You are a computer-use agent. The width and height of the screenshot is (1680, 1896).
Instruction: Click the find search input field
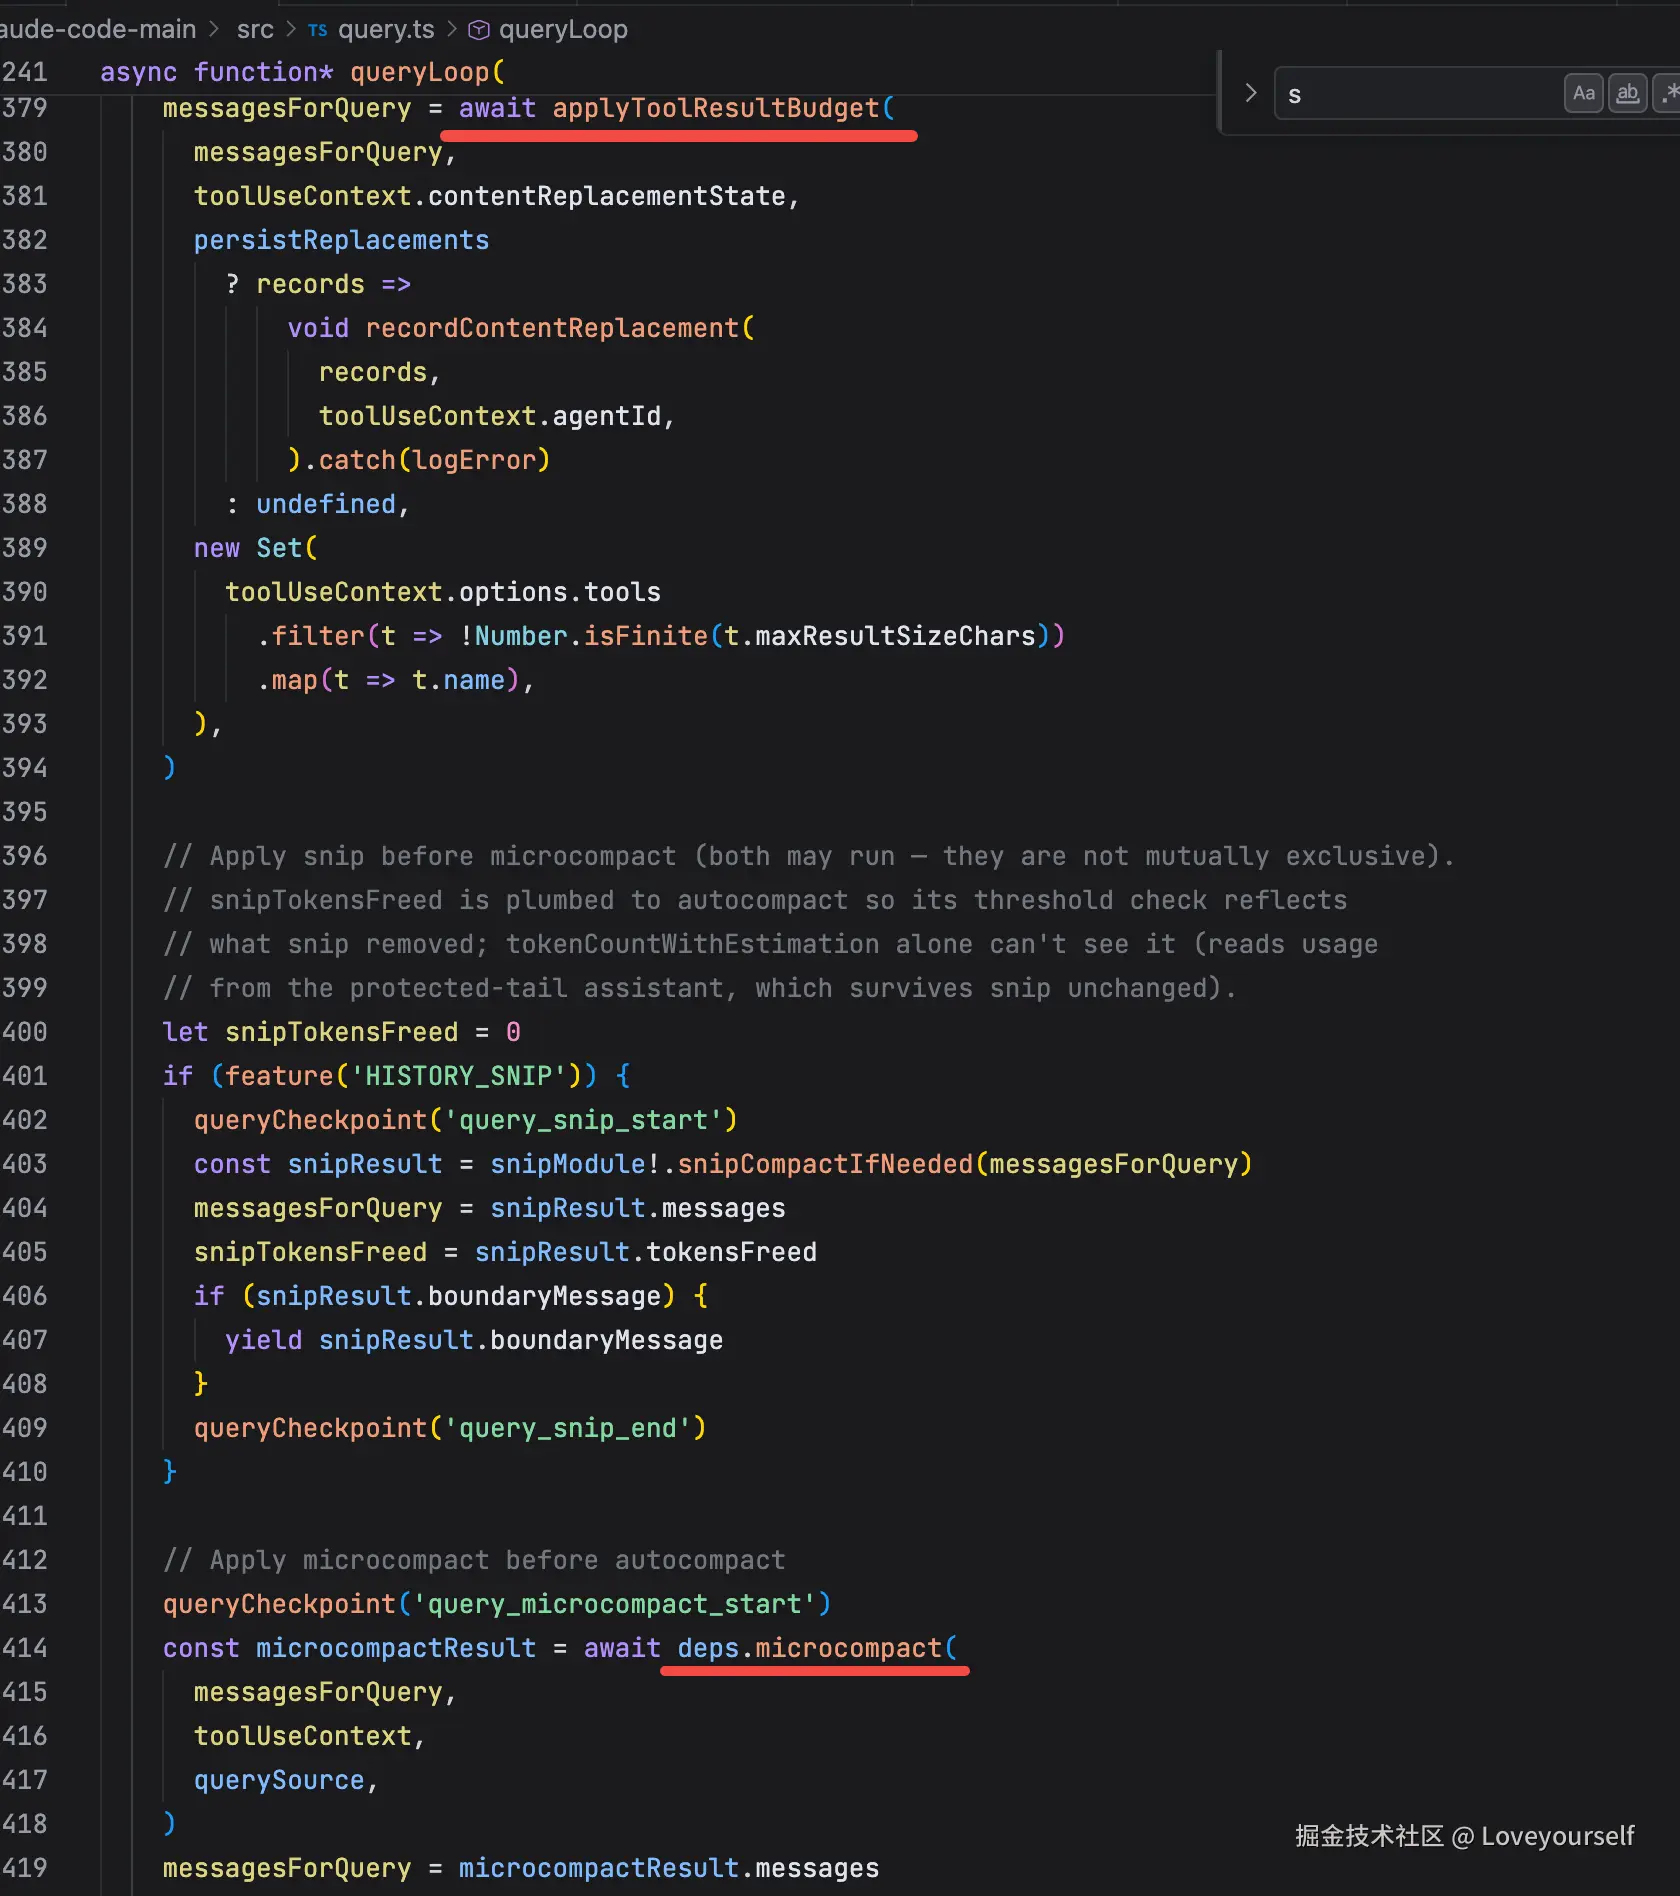1420,94
